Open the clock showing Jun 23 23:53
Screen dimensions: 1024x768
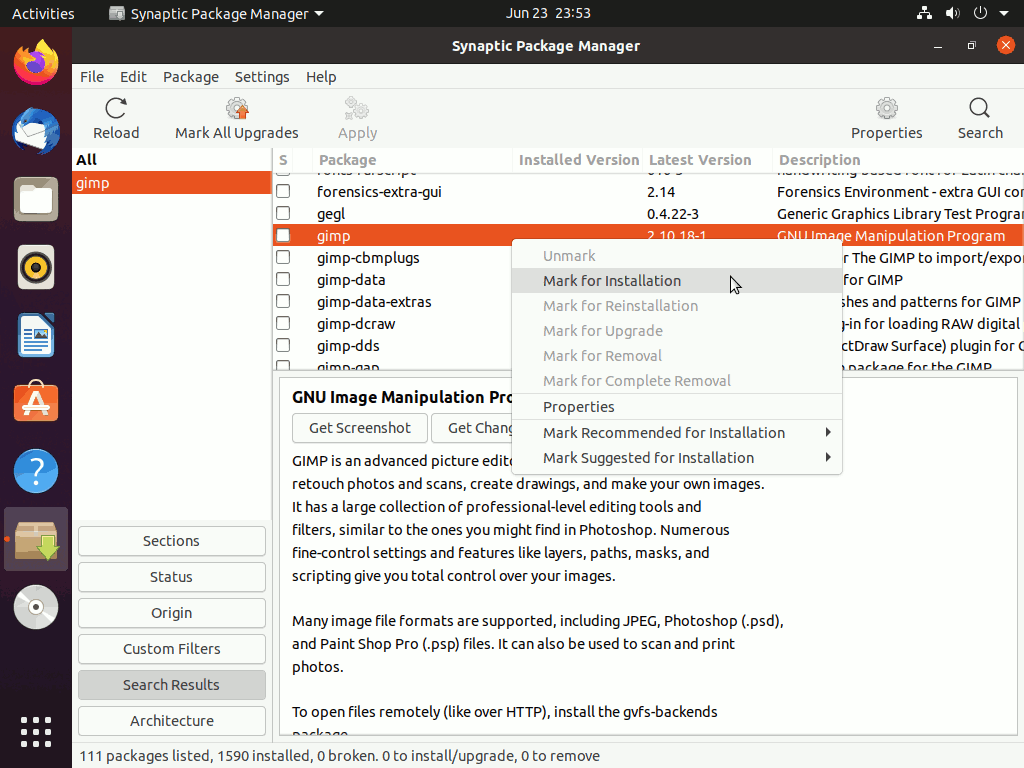(x=548, y=13)
